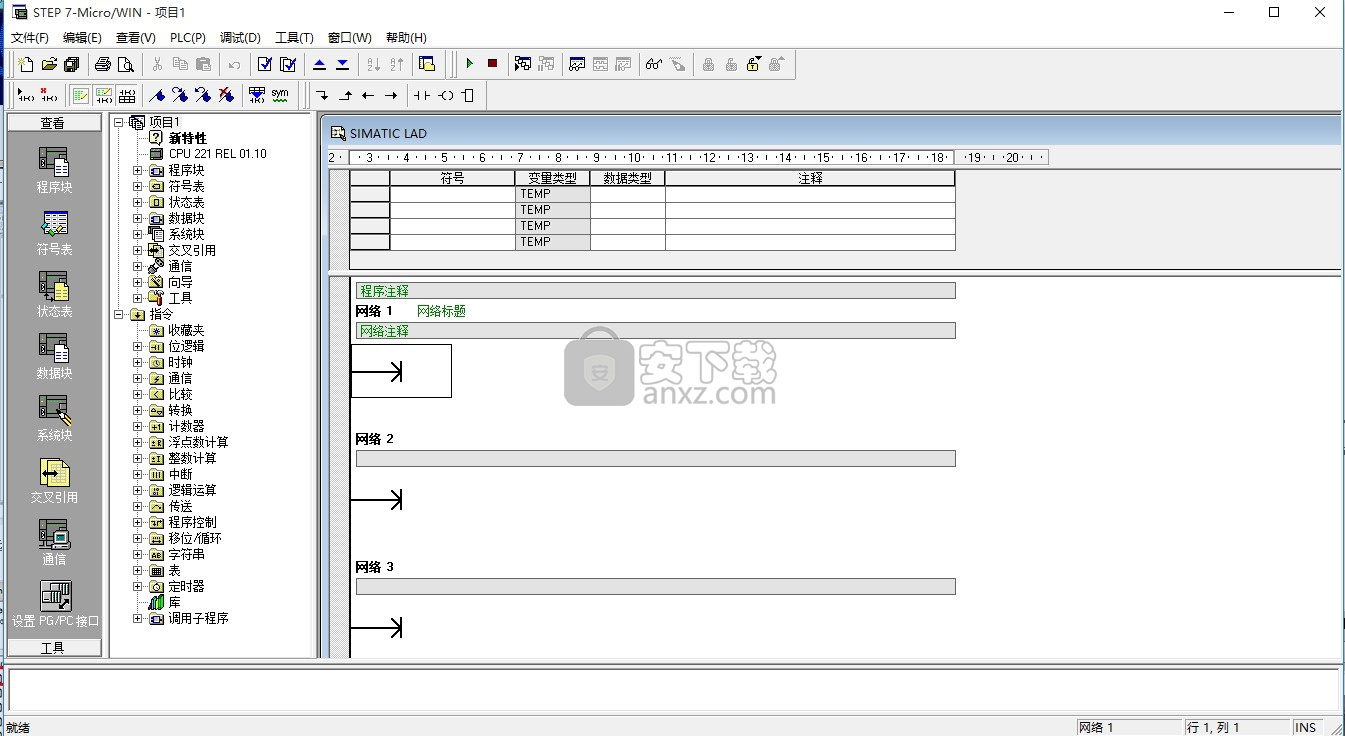1345x736 pixels.
Task: Expand the 定时器 instruction folder
Action: [x=138, y=586]
